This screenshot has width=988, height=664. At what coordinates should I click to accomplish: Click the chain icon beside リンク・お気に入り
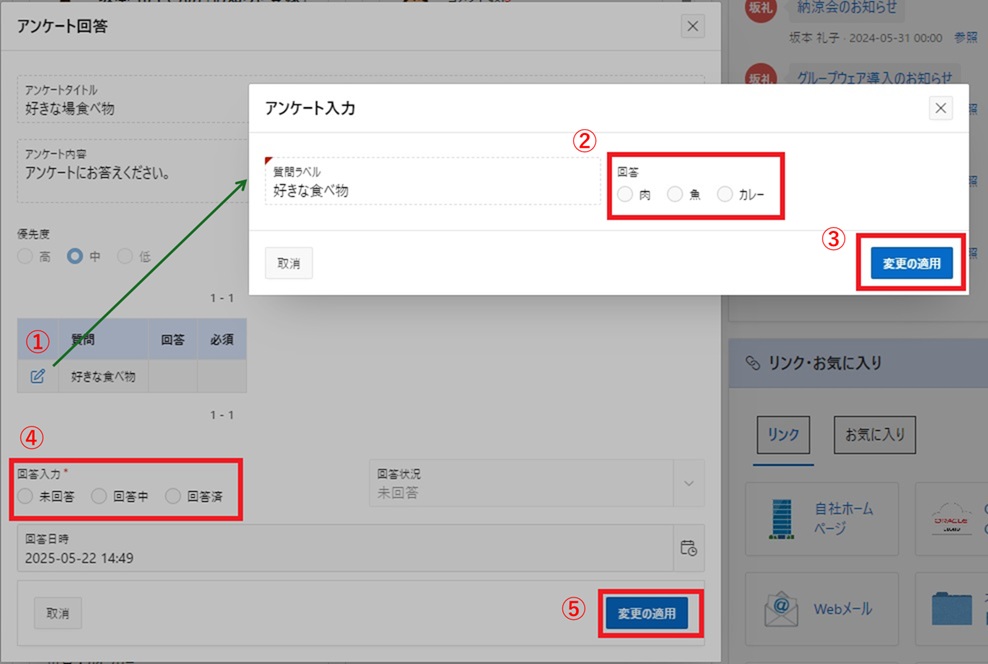click(752, 363)
